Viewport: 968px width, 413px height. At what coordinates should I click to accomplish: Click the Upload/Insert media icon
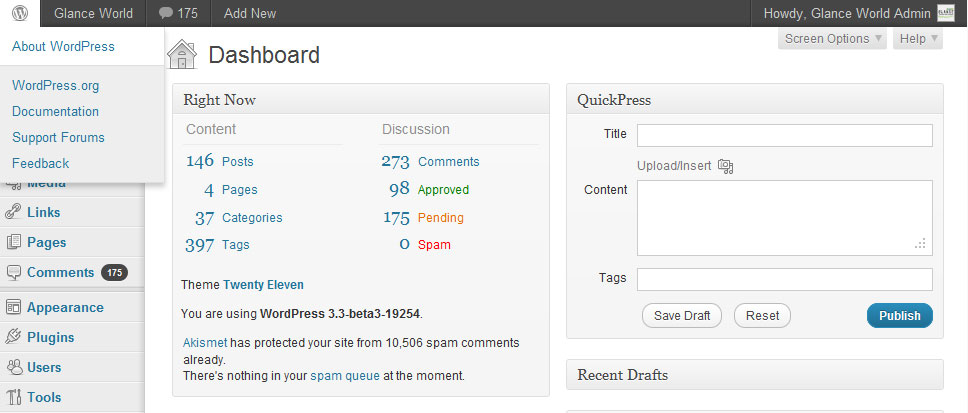coord(725,166)
